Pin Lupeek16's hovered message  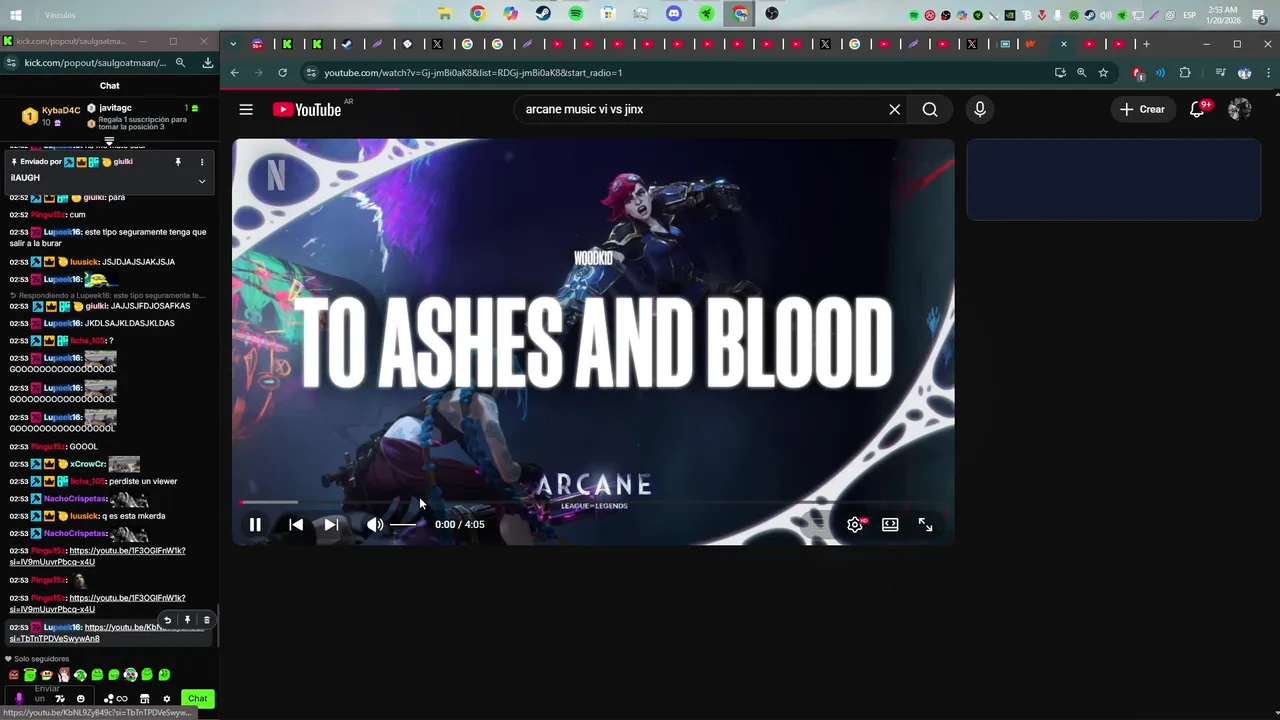[187, 620]
